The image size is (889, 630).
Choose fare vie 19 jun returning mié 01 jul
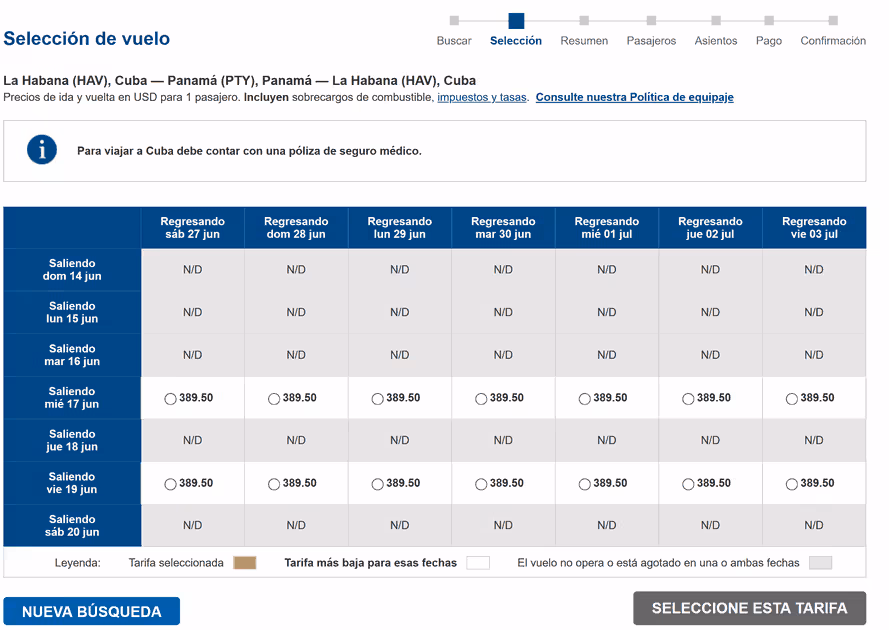(585, 484)
